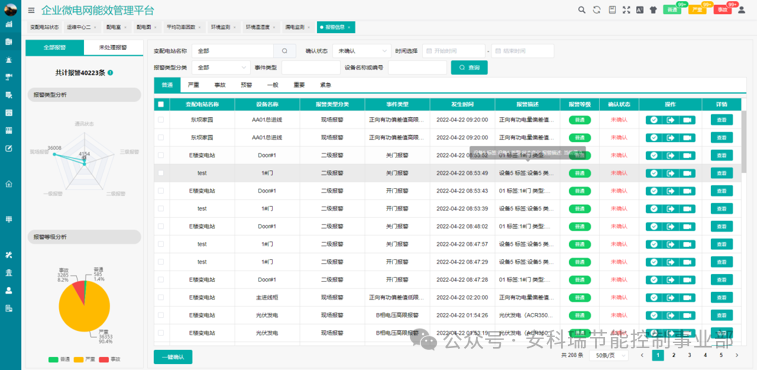Image resolution: width=758 pixels, height=370 pixels.
Task: Open video for the 08:47:29 alarm row
Action: pos(687,262)
